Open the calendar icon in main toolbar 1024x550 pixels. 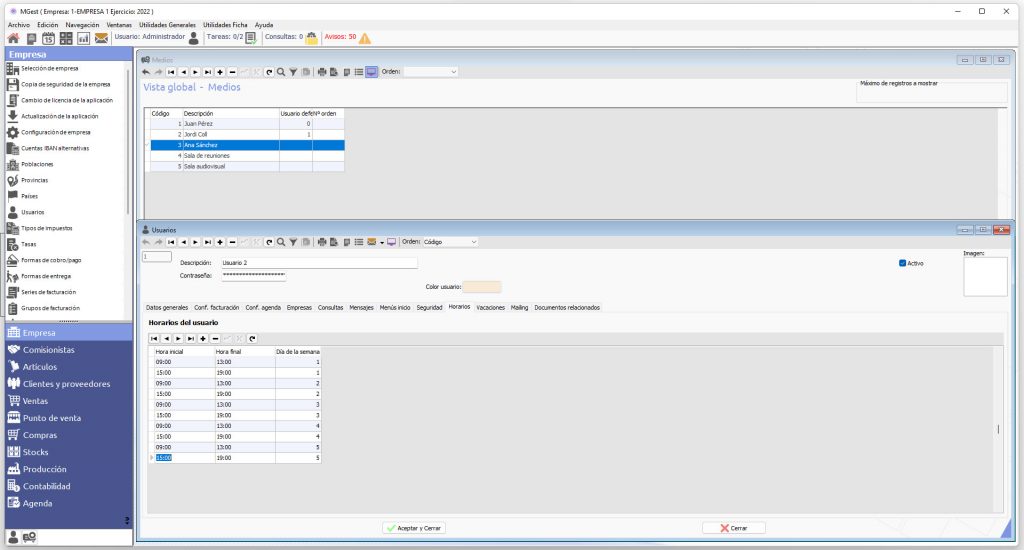[x=48, y=39]
